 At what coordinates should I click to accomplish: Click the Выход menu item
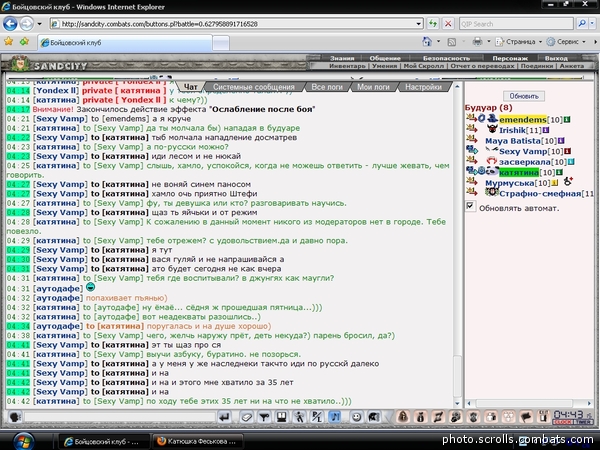point(556,58)
